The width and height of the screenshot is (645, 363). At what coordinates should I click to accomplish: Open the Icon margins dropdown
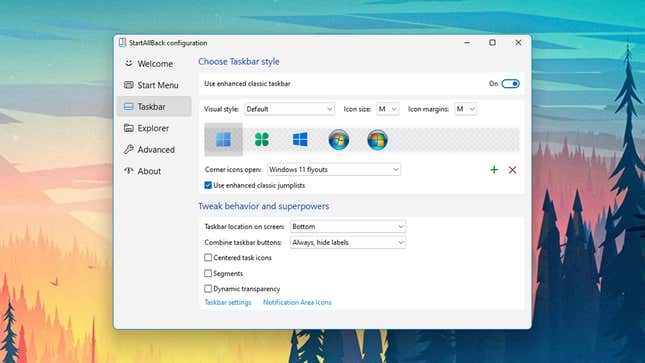tap(466, 109)
